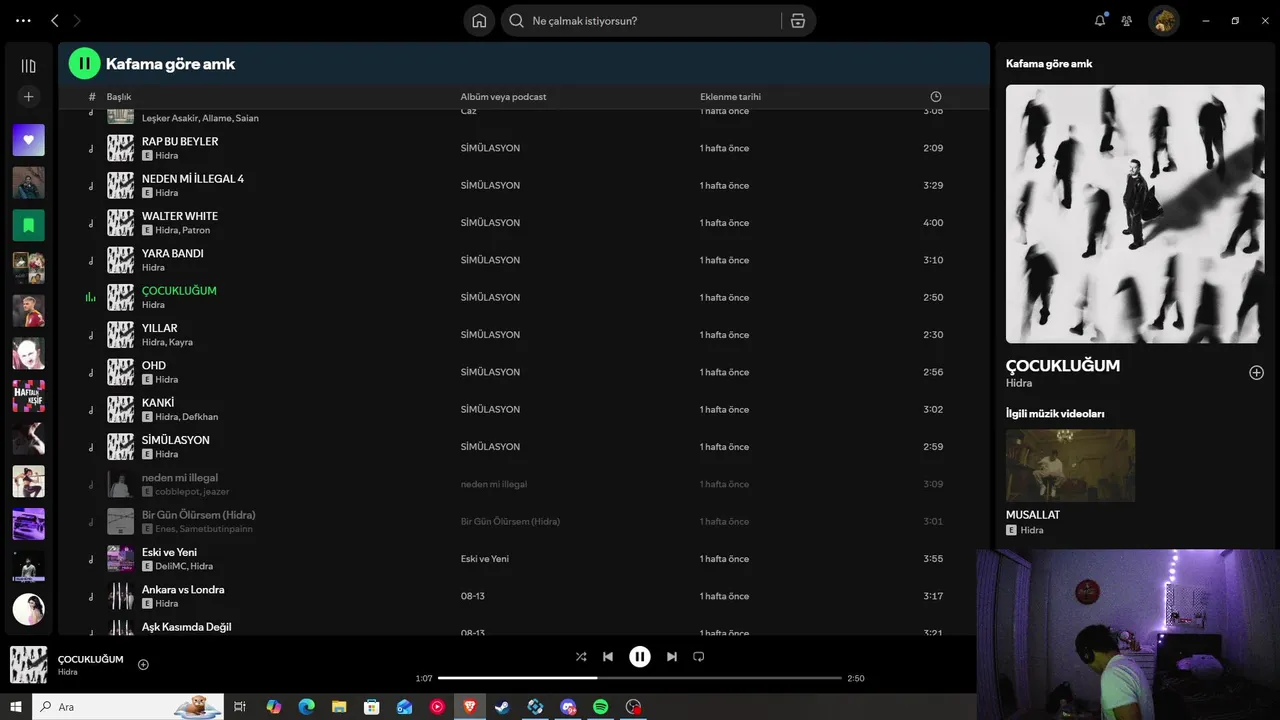Screen dimensions: 1280x720
Task: Open the Hidra artist link in right panel
Action: pyautogui.click(x=1019, y=383)
